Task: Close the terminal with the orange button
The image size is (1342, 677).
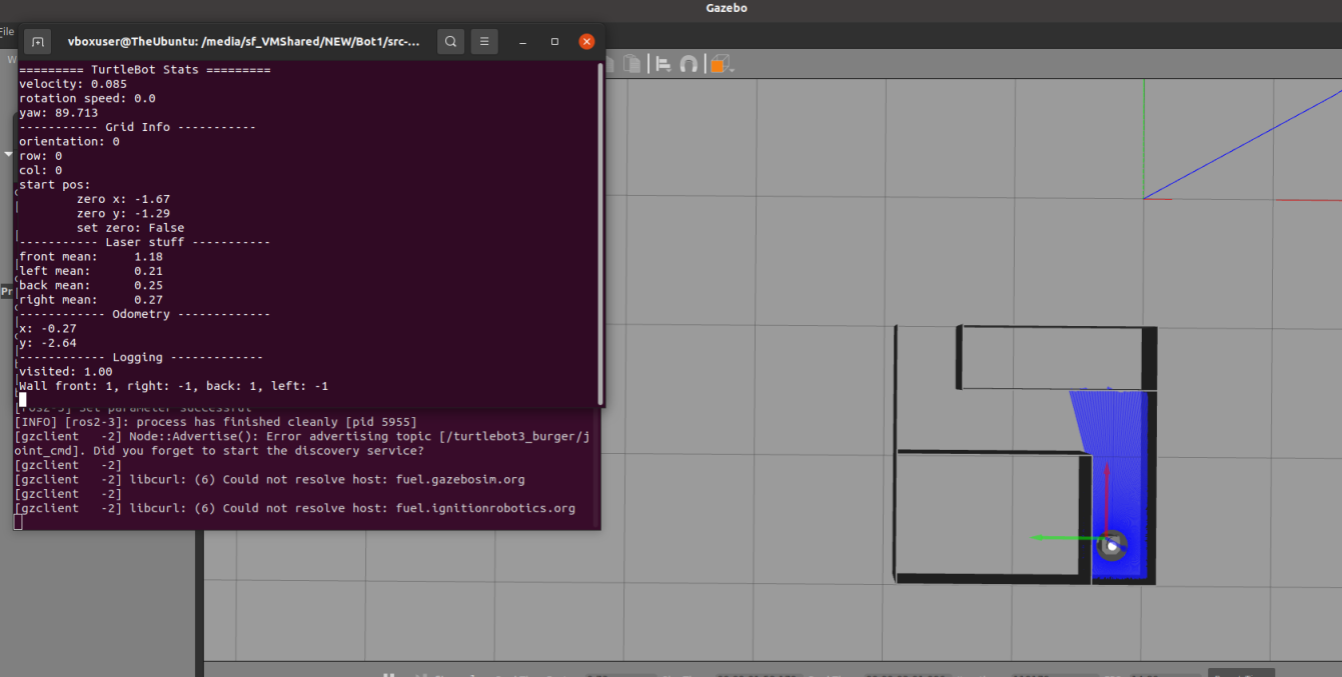Action: click(587, 42)
